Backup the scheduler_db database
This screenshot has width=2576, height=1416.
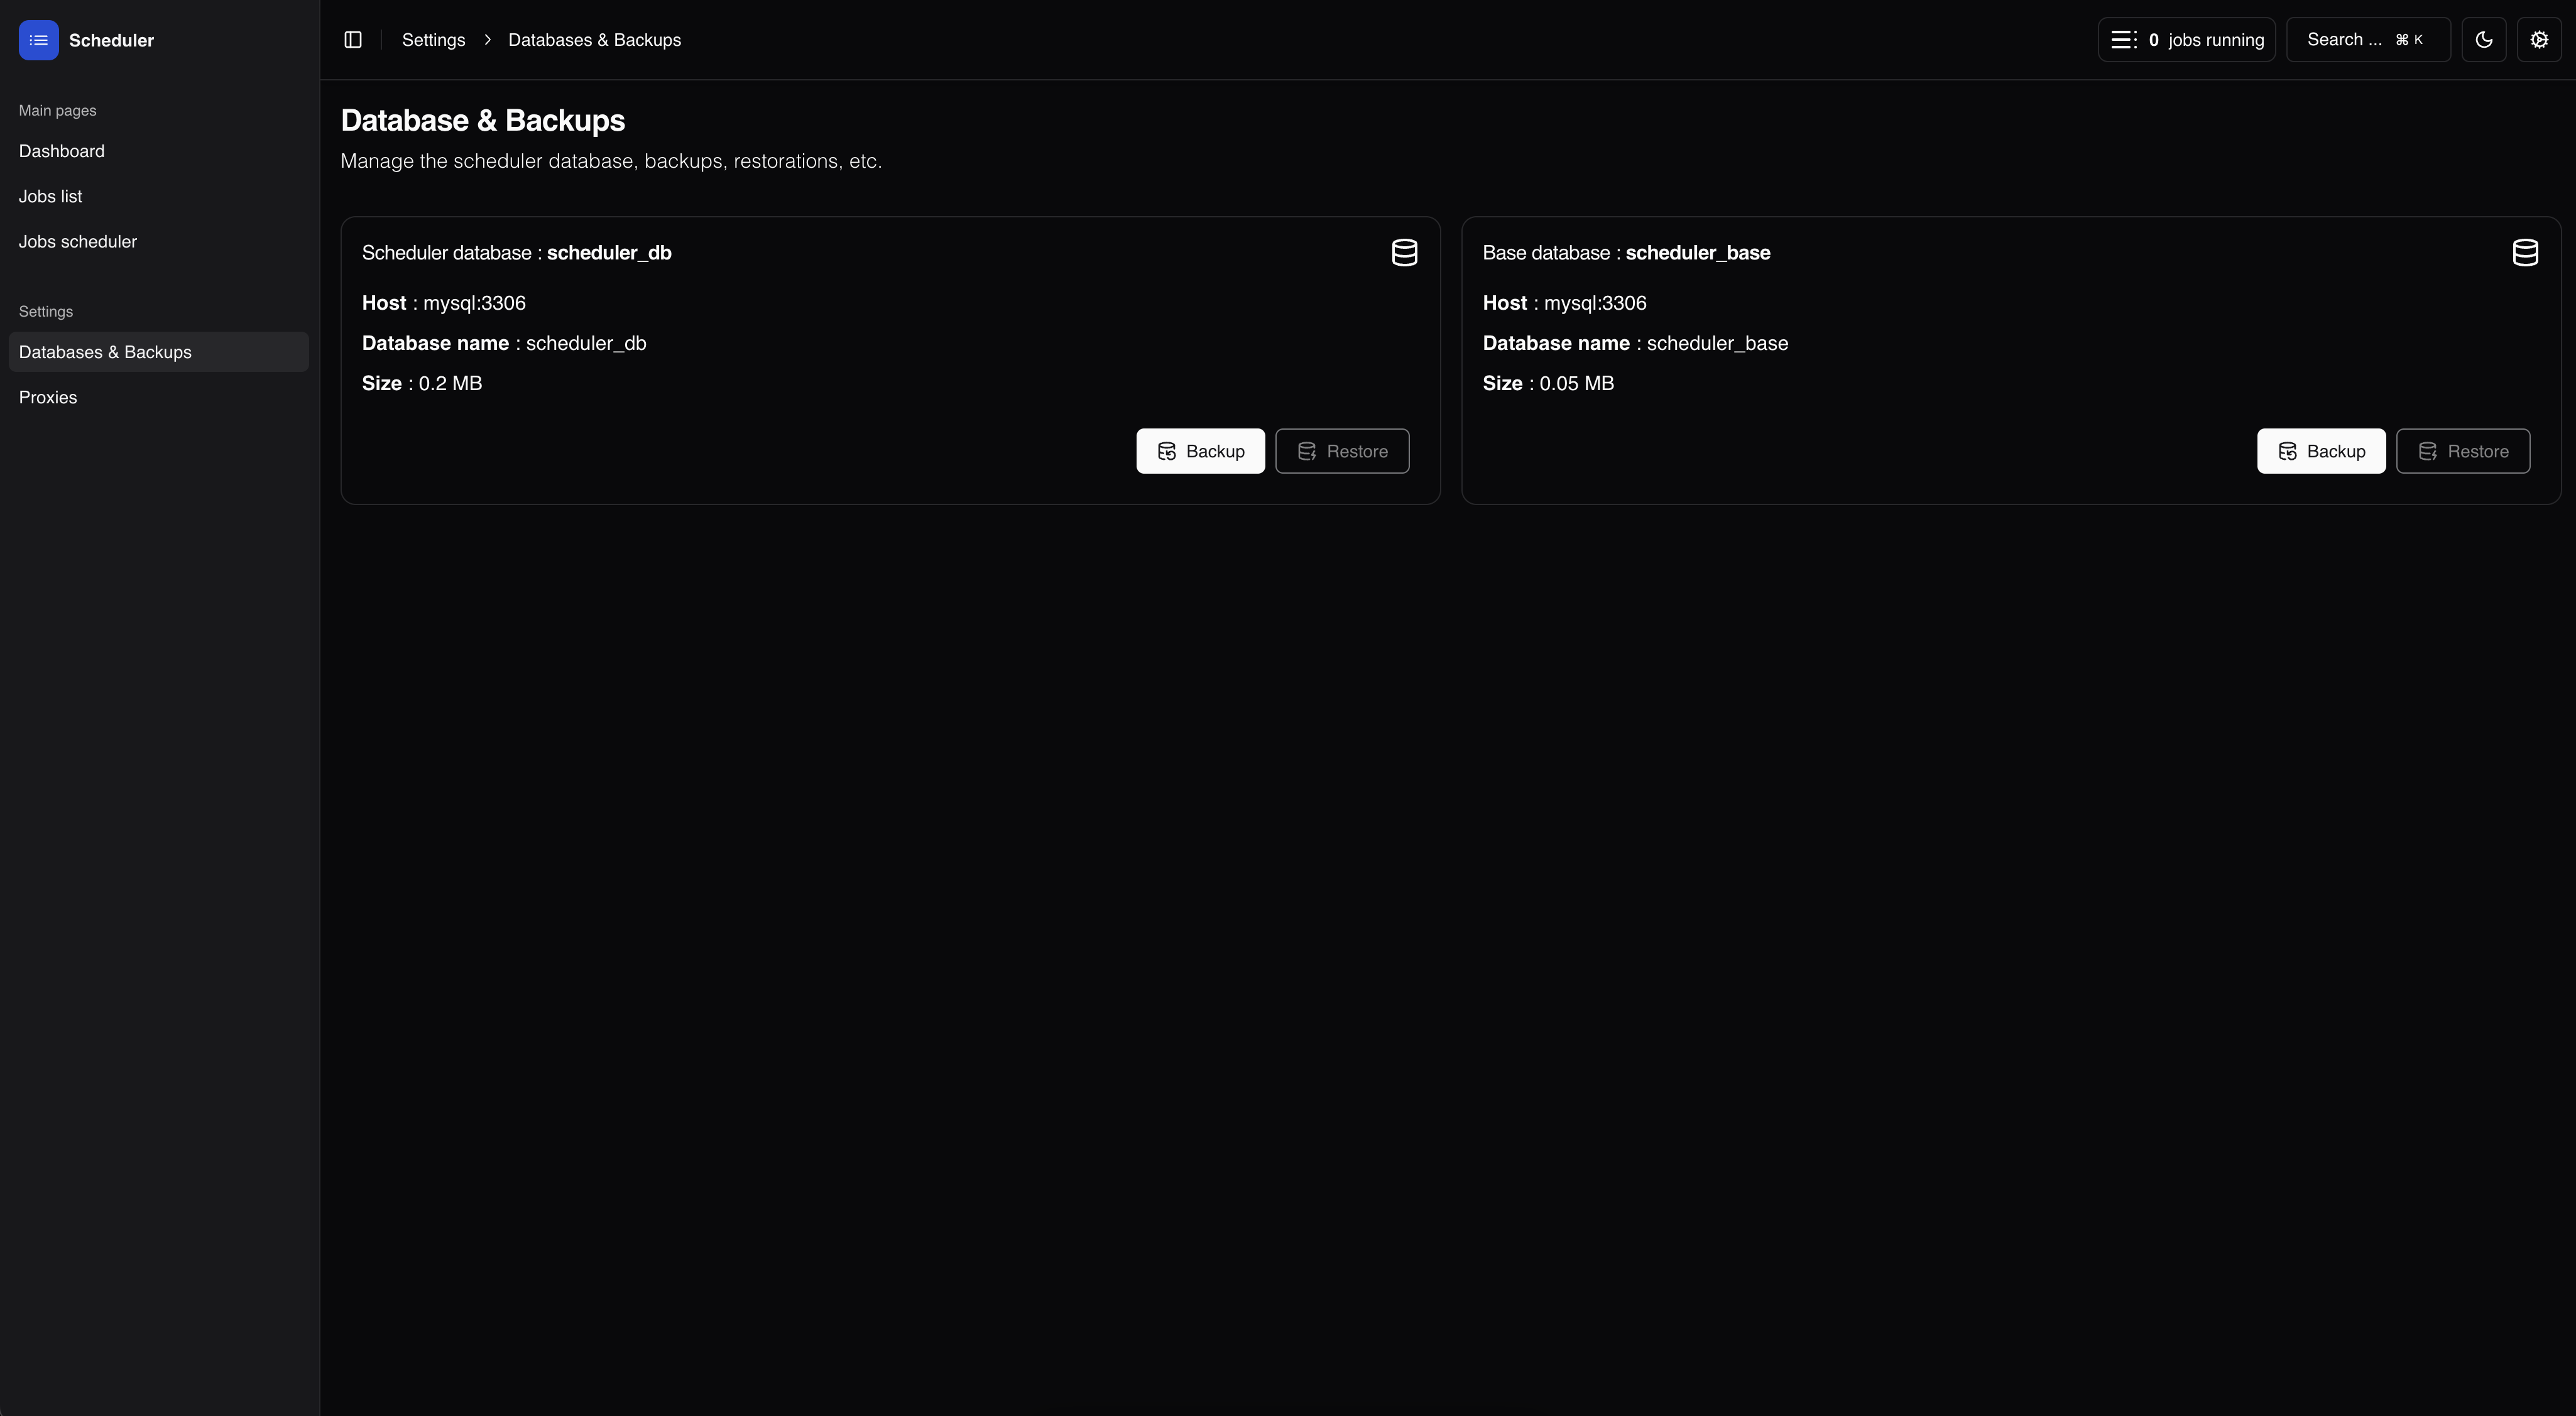pos(1200,451)
